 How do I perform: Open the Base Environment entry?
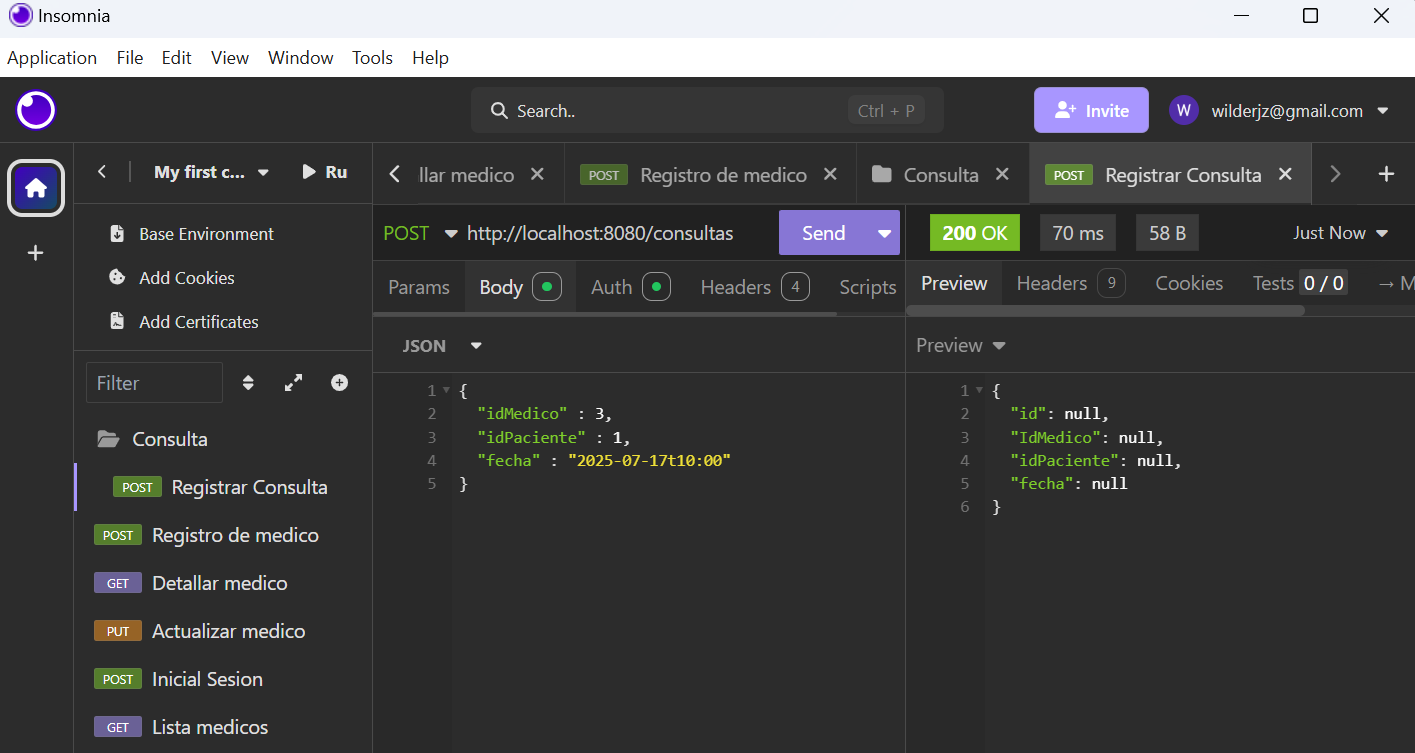point(191,234)
